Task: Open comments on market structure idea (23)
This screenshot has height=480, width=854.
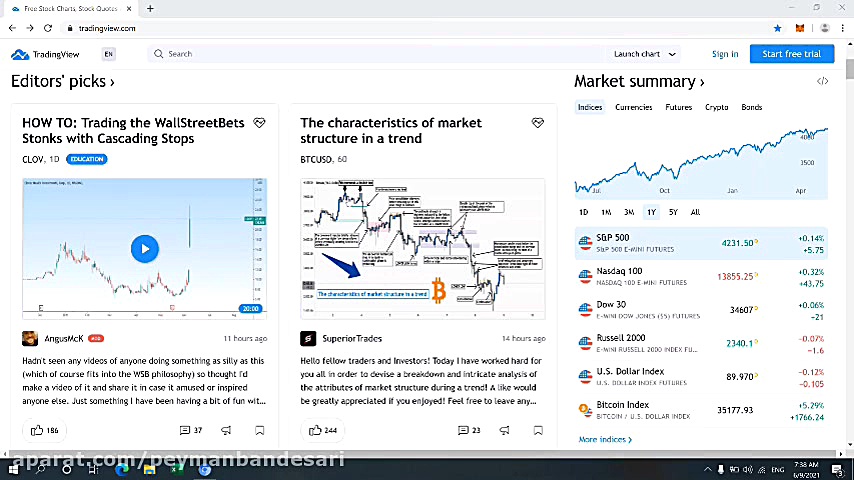Action: click(469, 430)
